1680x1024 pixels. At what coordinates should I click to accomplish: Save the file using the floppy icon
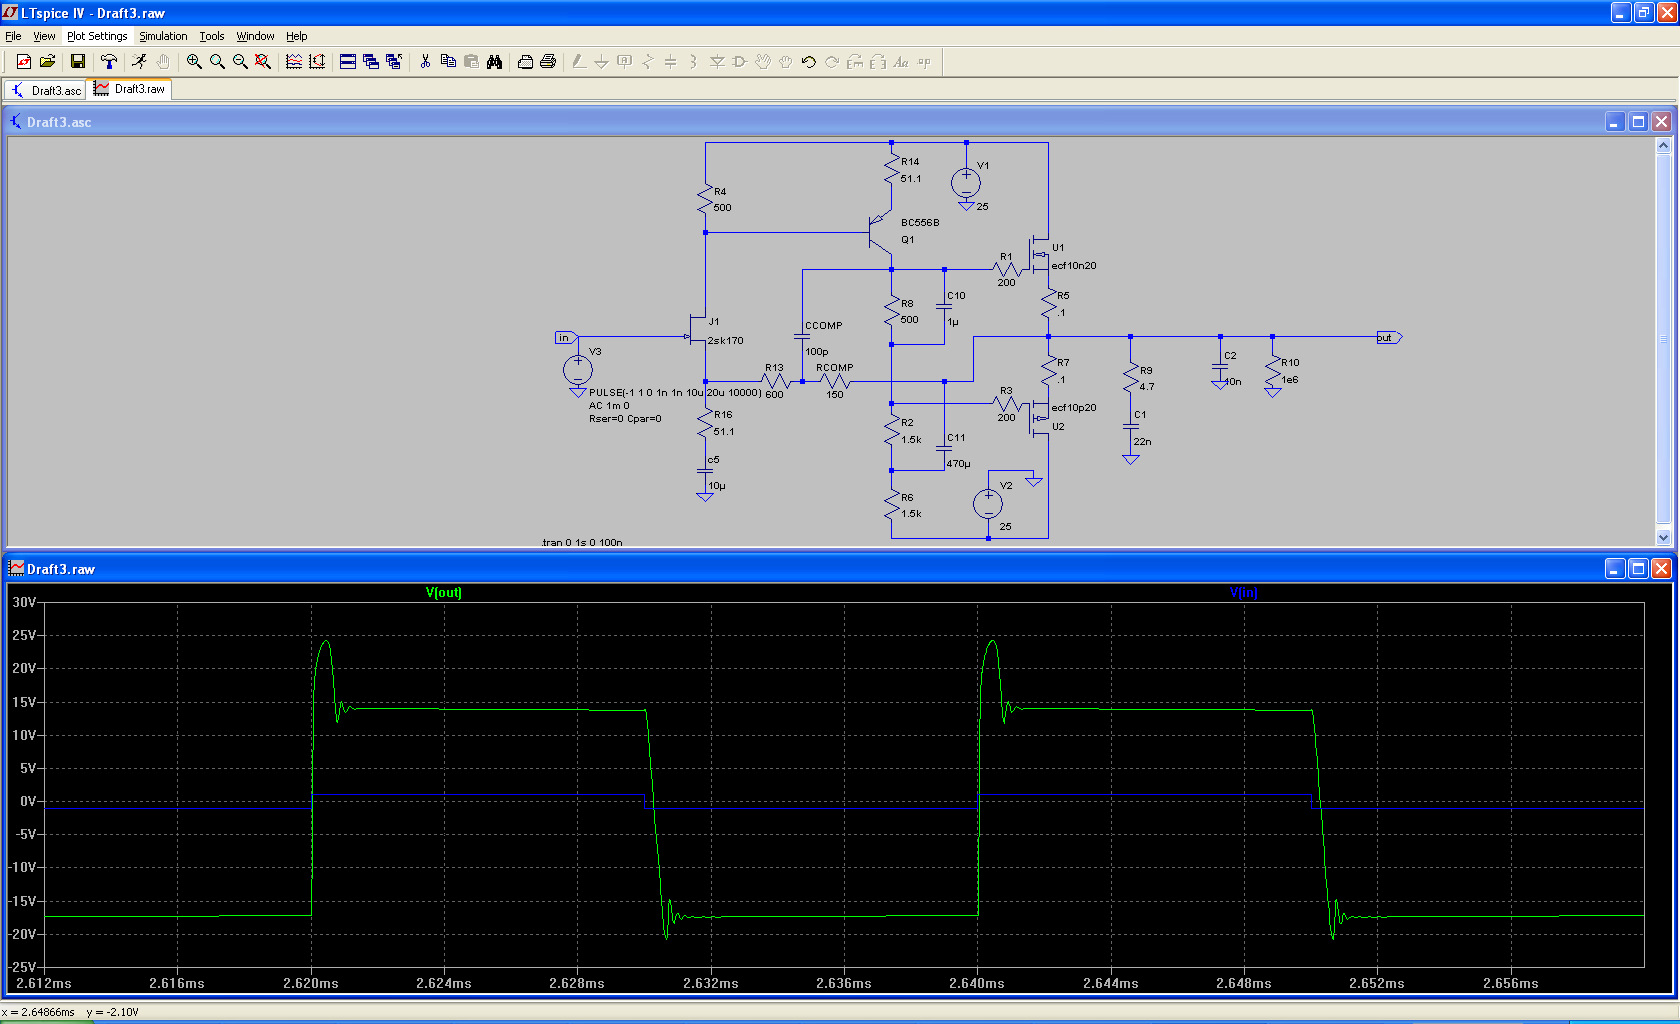click(78, 62)
